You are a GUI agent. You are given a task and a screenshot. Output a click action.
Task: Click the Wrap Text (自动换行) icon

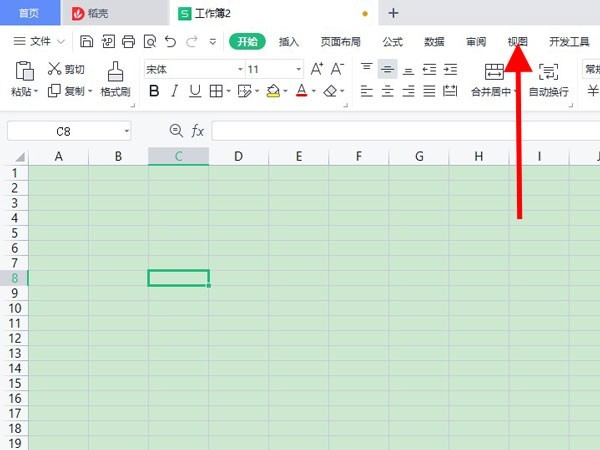(548, 71)
